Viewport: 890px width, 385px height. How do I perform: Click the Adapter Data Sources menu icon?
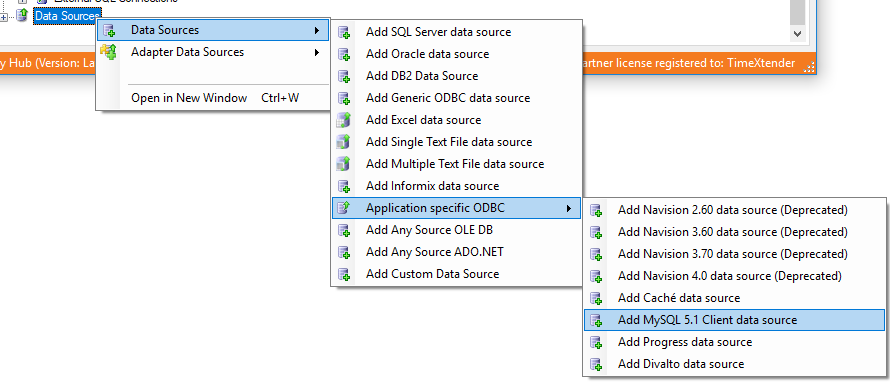[x=108, y=52]
